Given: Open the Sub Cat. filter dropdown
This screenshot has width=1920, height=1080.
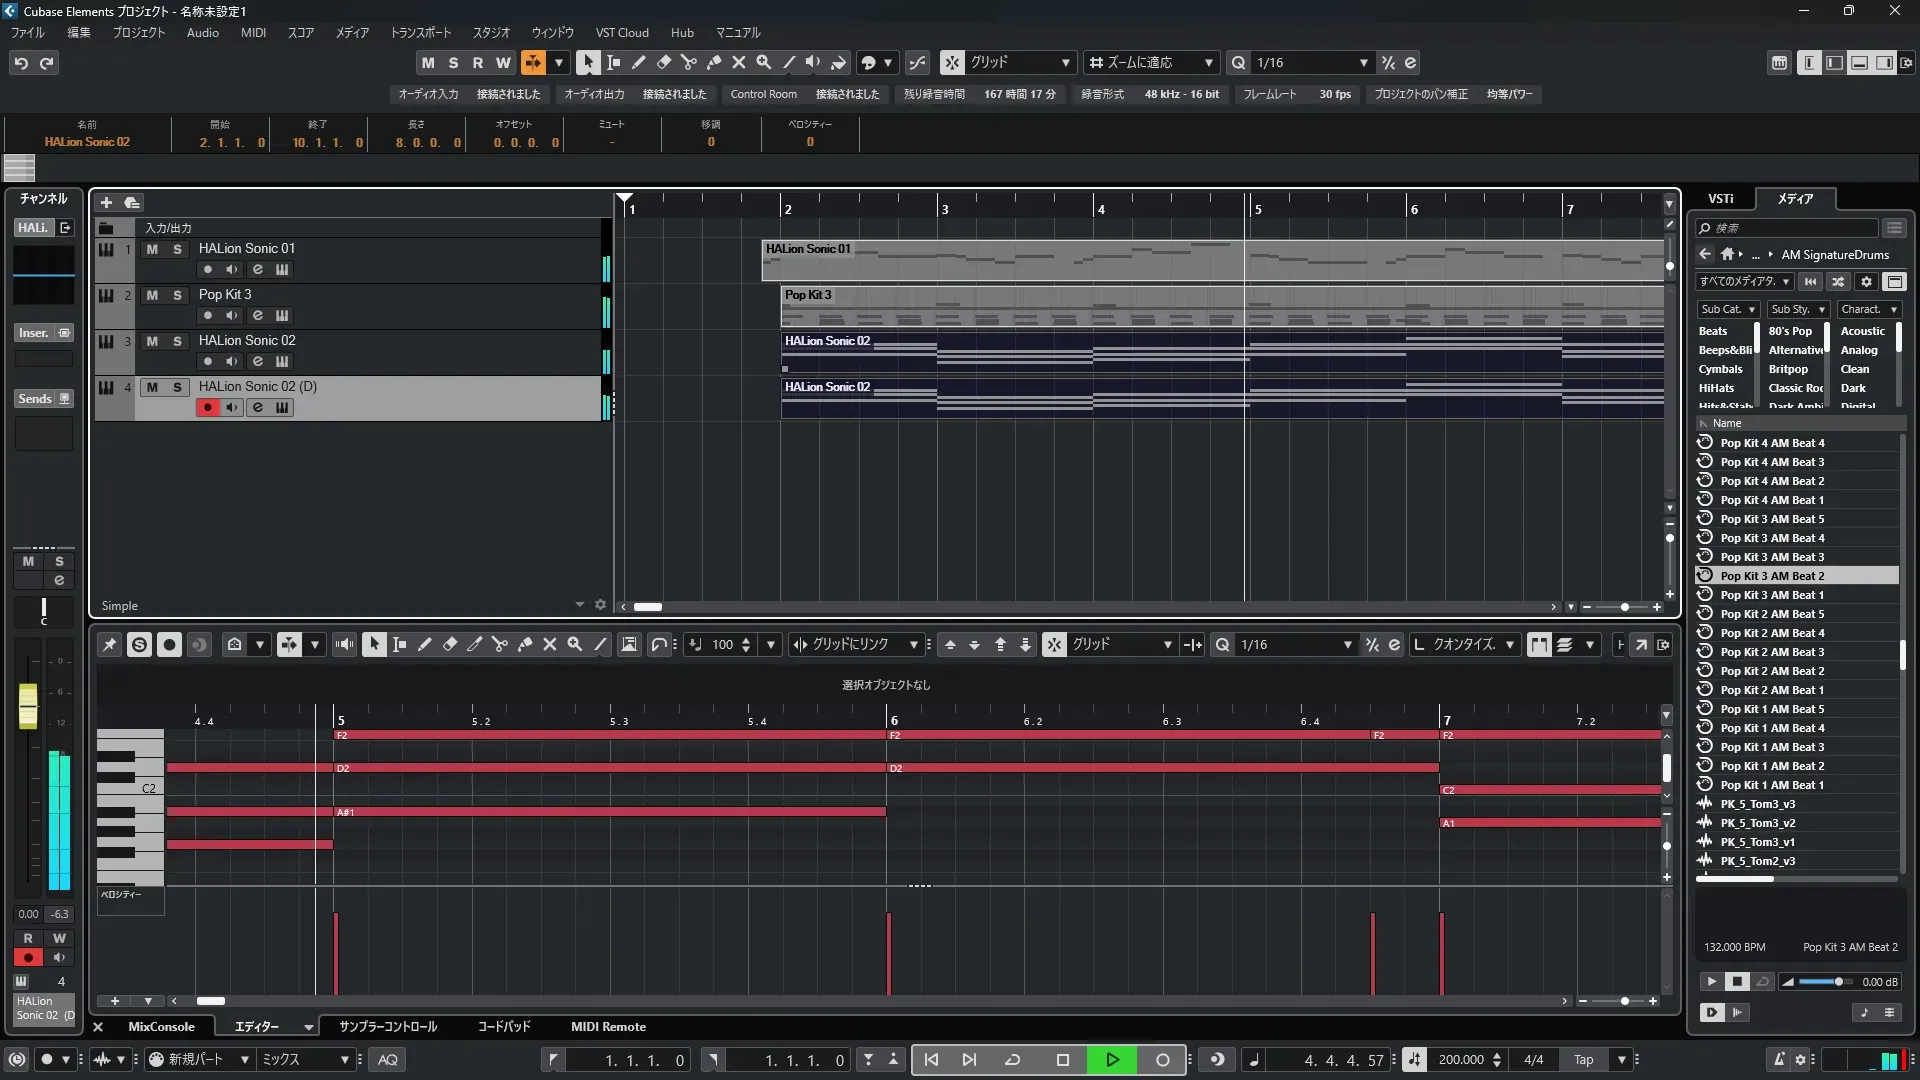Looking at the screenshot, I should point(1727,309).
